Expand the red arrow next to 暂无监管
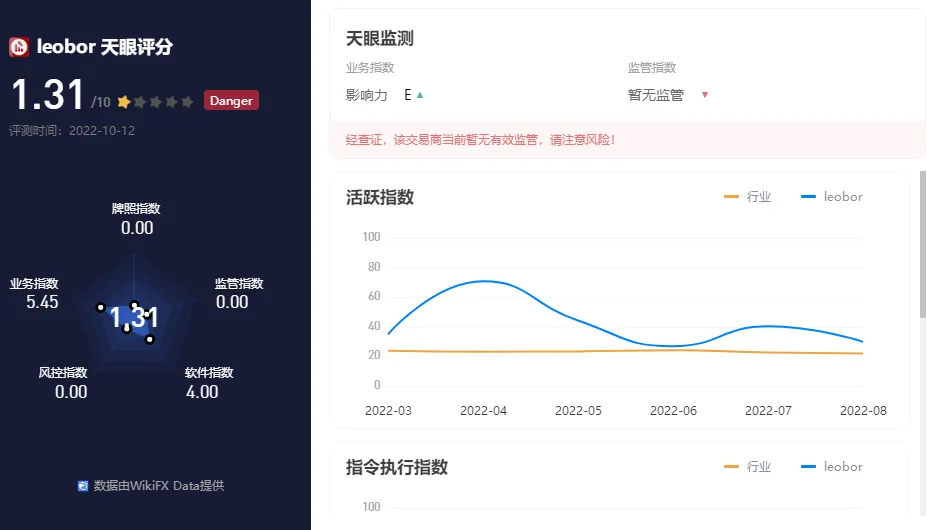 (705, 95)
